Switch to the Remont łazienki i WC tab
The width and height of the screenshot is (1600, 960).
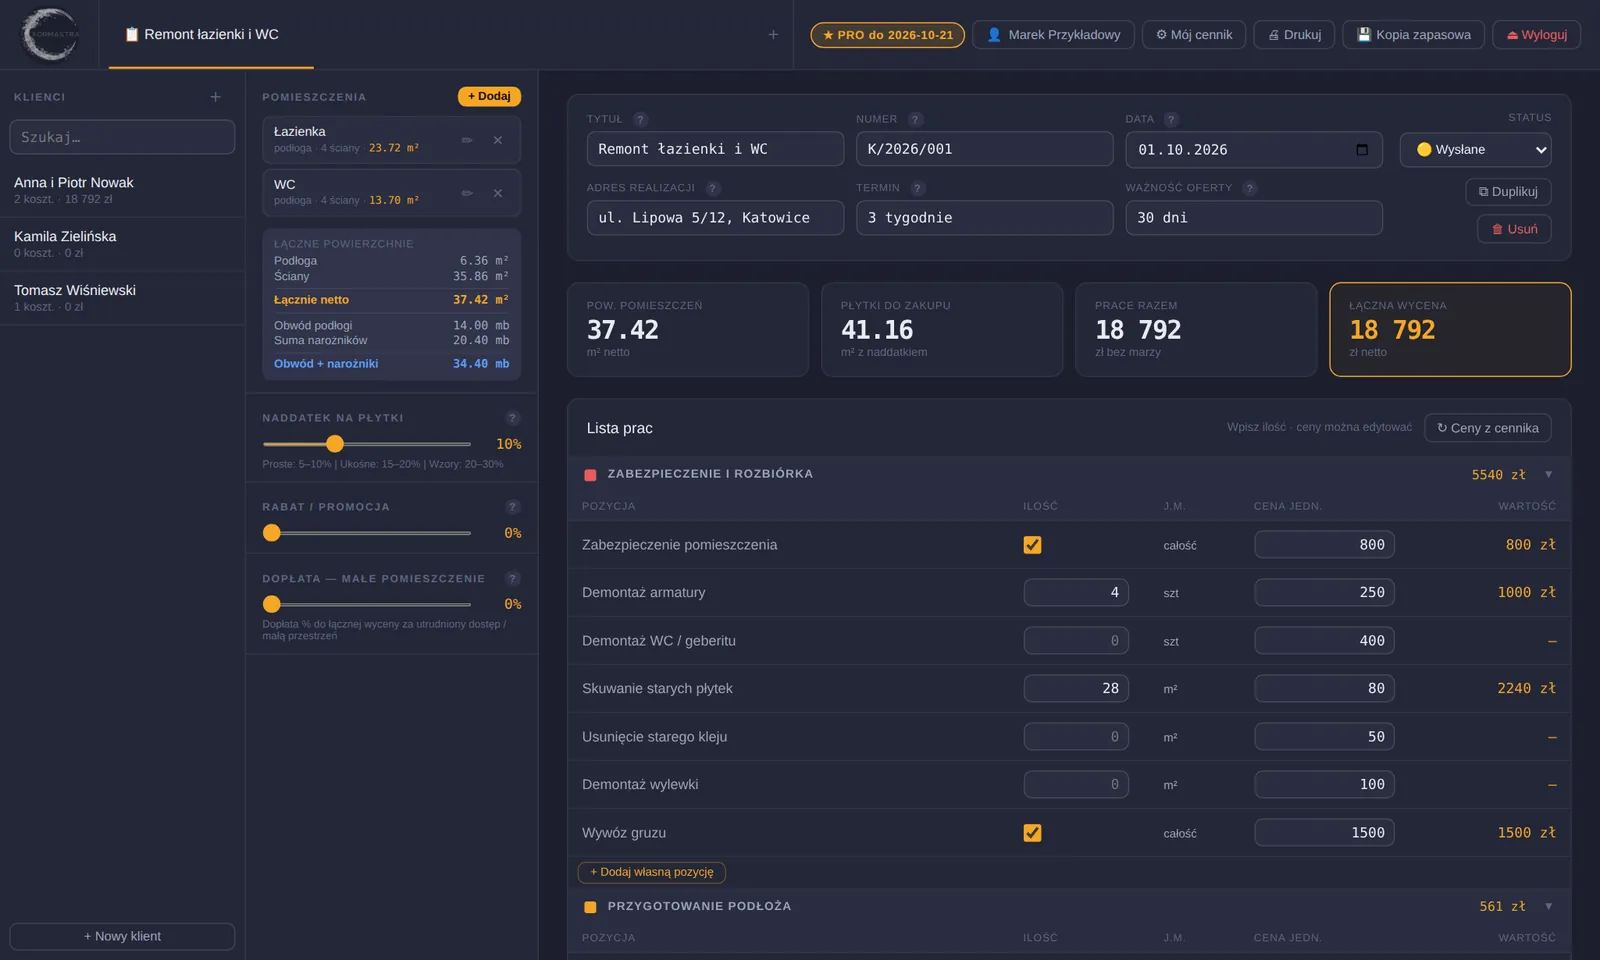[211, 35]
